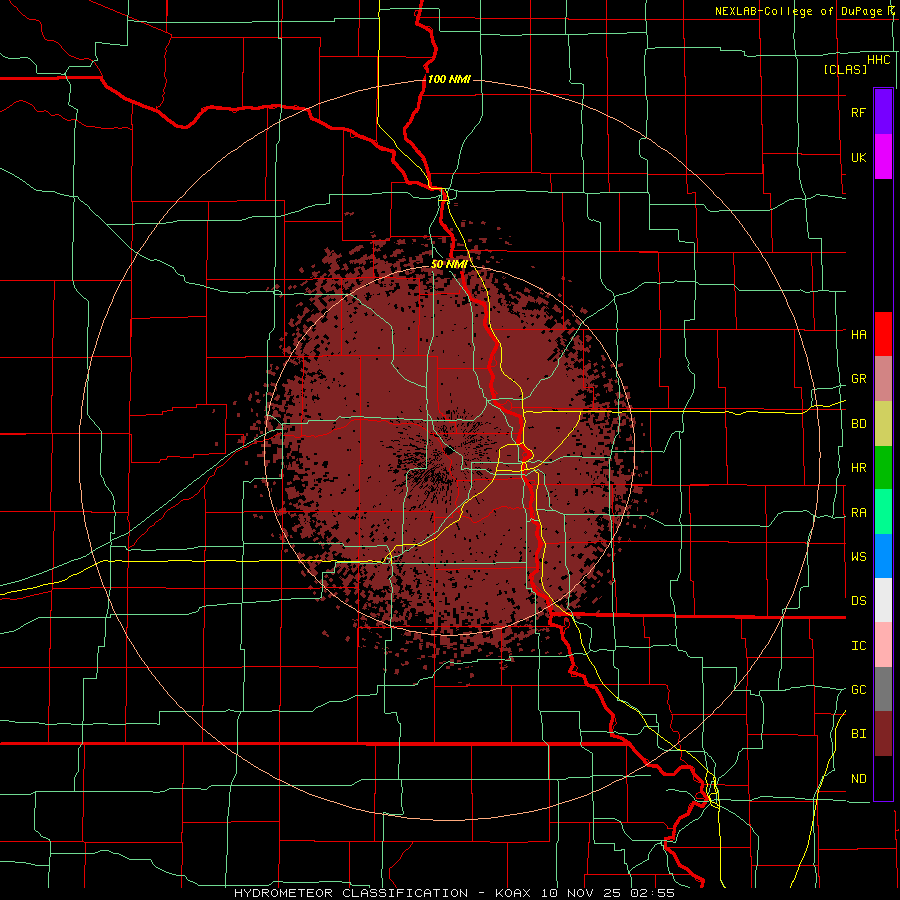The width and height of the screenshot is (900, 900).
Task: Click the red HA legend swatch
Action: click(x=883, y=334)
